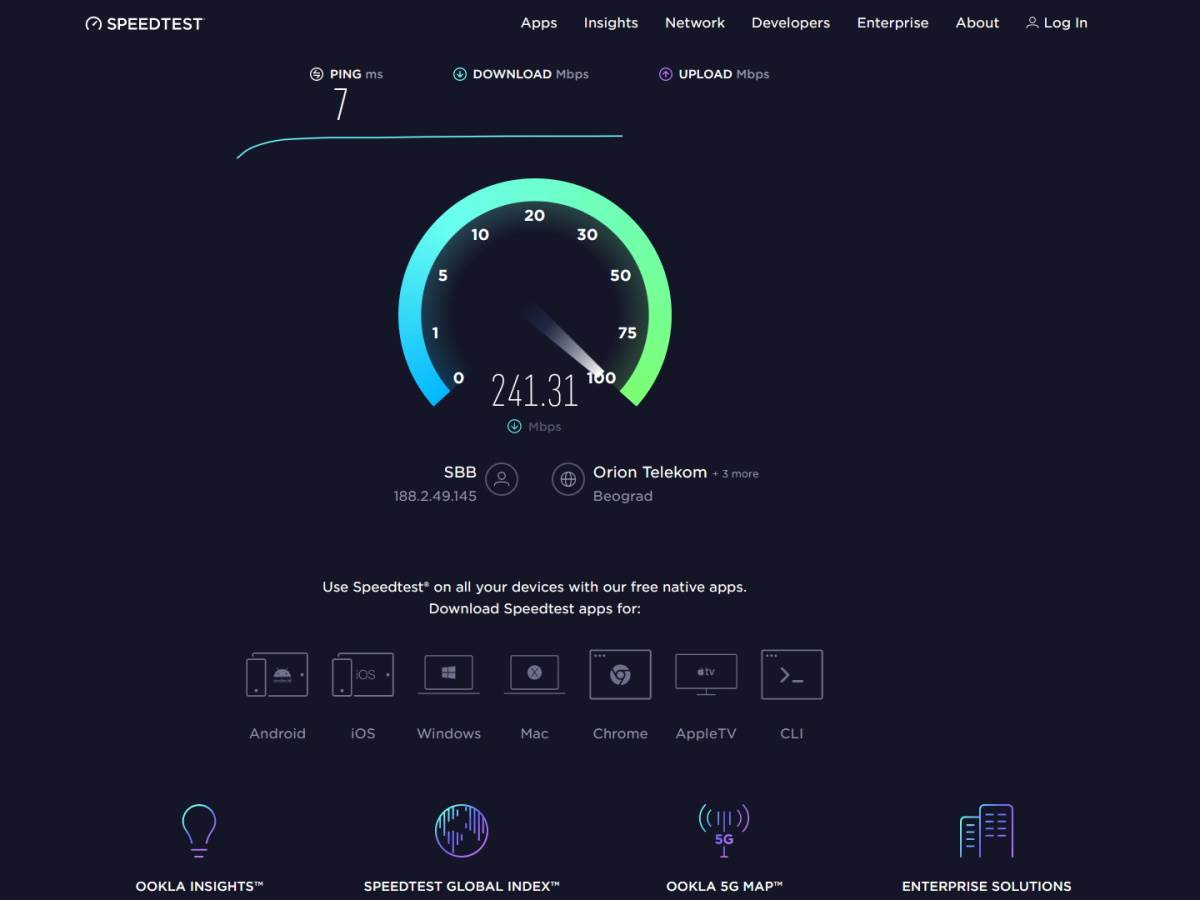Open the Enterprise page link
The height and width of the screenshot is (900, 1200).
pyautogui.click(x=892, y=22)
